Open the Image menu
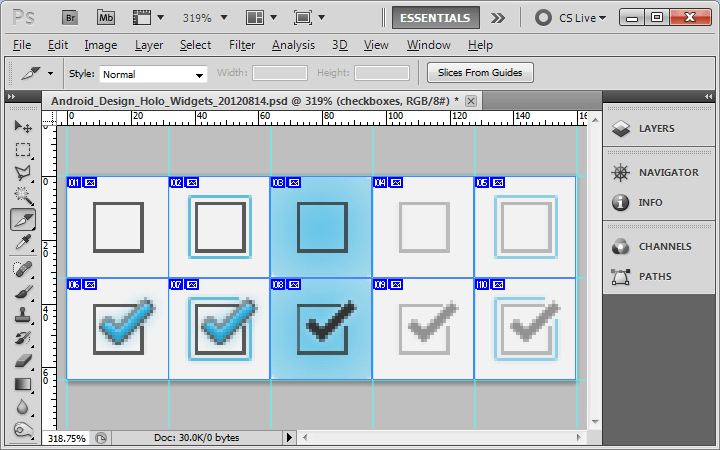The height and width of the screenshot is (450, 720). pos(101,45)
